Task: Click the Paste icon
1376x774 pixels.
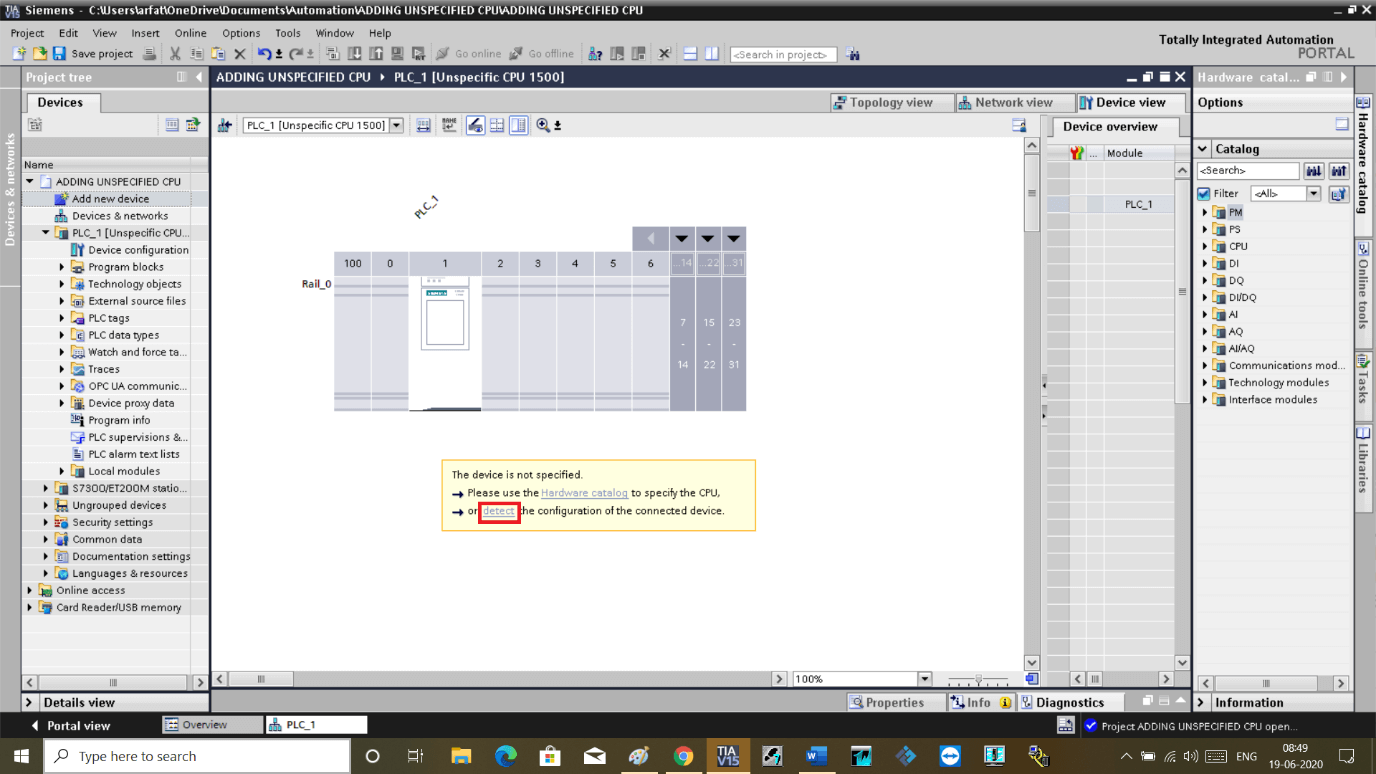Action: click(x=218, y=53)
